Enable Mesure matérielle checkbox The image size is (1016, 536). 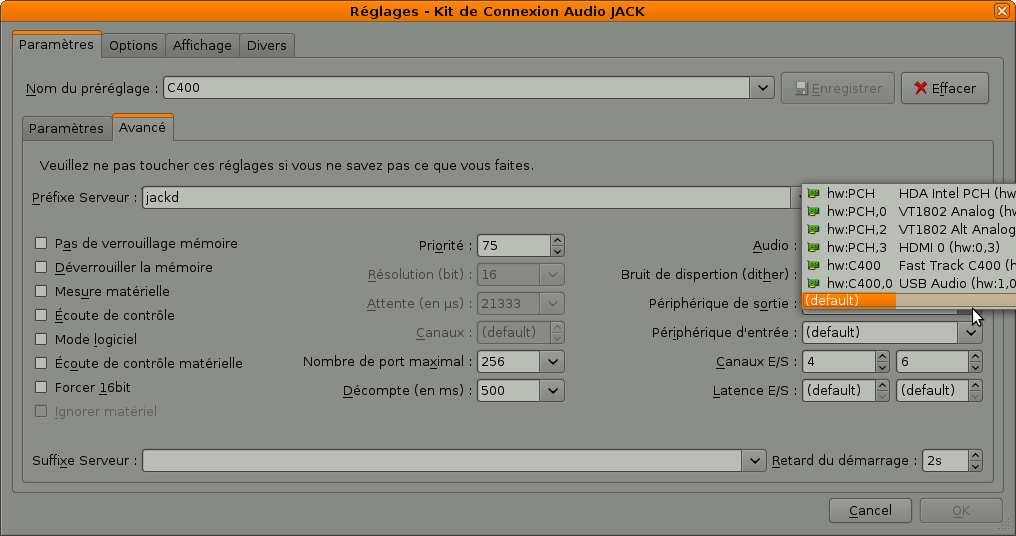[41, 291]
